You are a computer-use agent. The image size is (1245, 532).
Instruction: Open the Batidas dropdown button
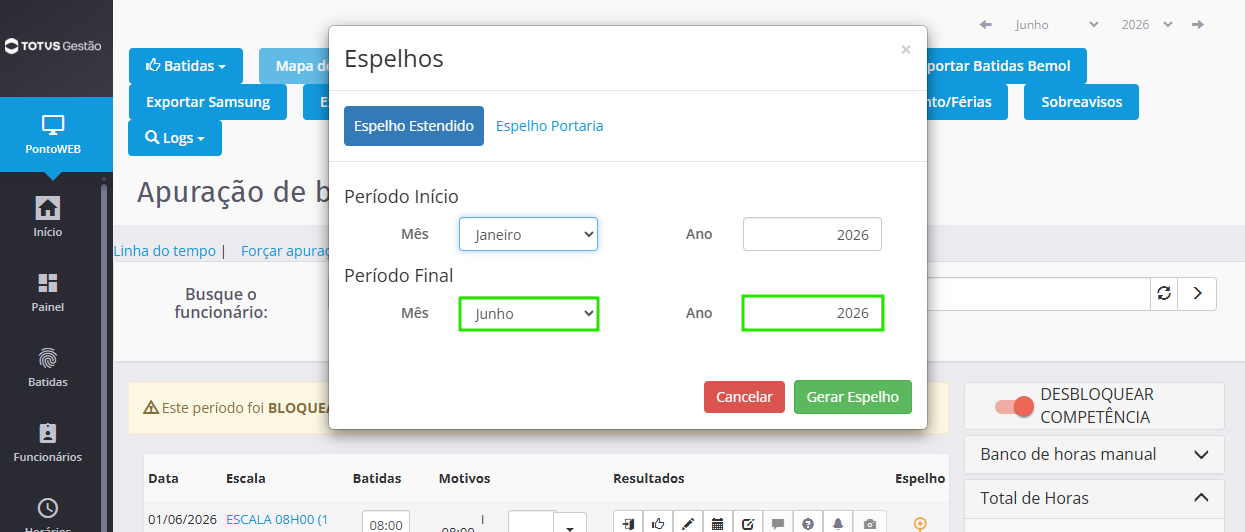tap(186, 66)
